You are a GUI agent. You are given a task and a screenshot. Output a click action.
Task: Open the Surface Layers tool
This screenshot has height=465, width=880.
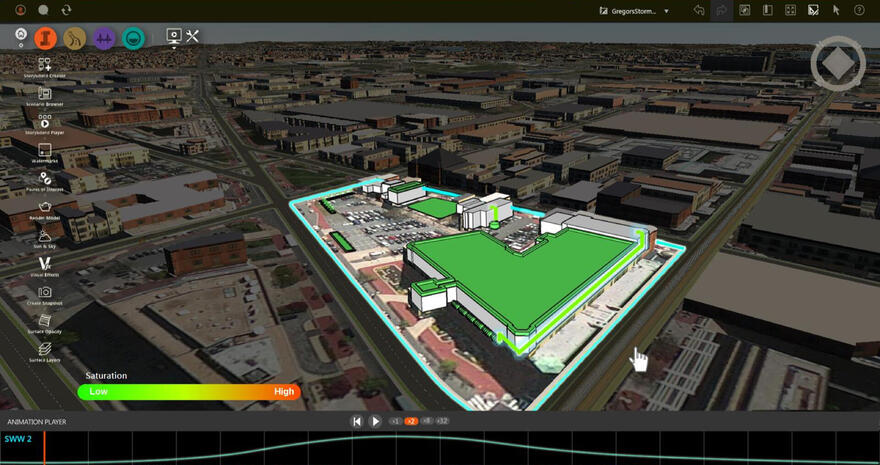point(45,348)
